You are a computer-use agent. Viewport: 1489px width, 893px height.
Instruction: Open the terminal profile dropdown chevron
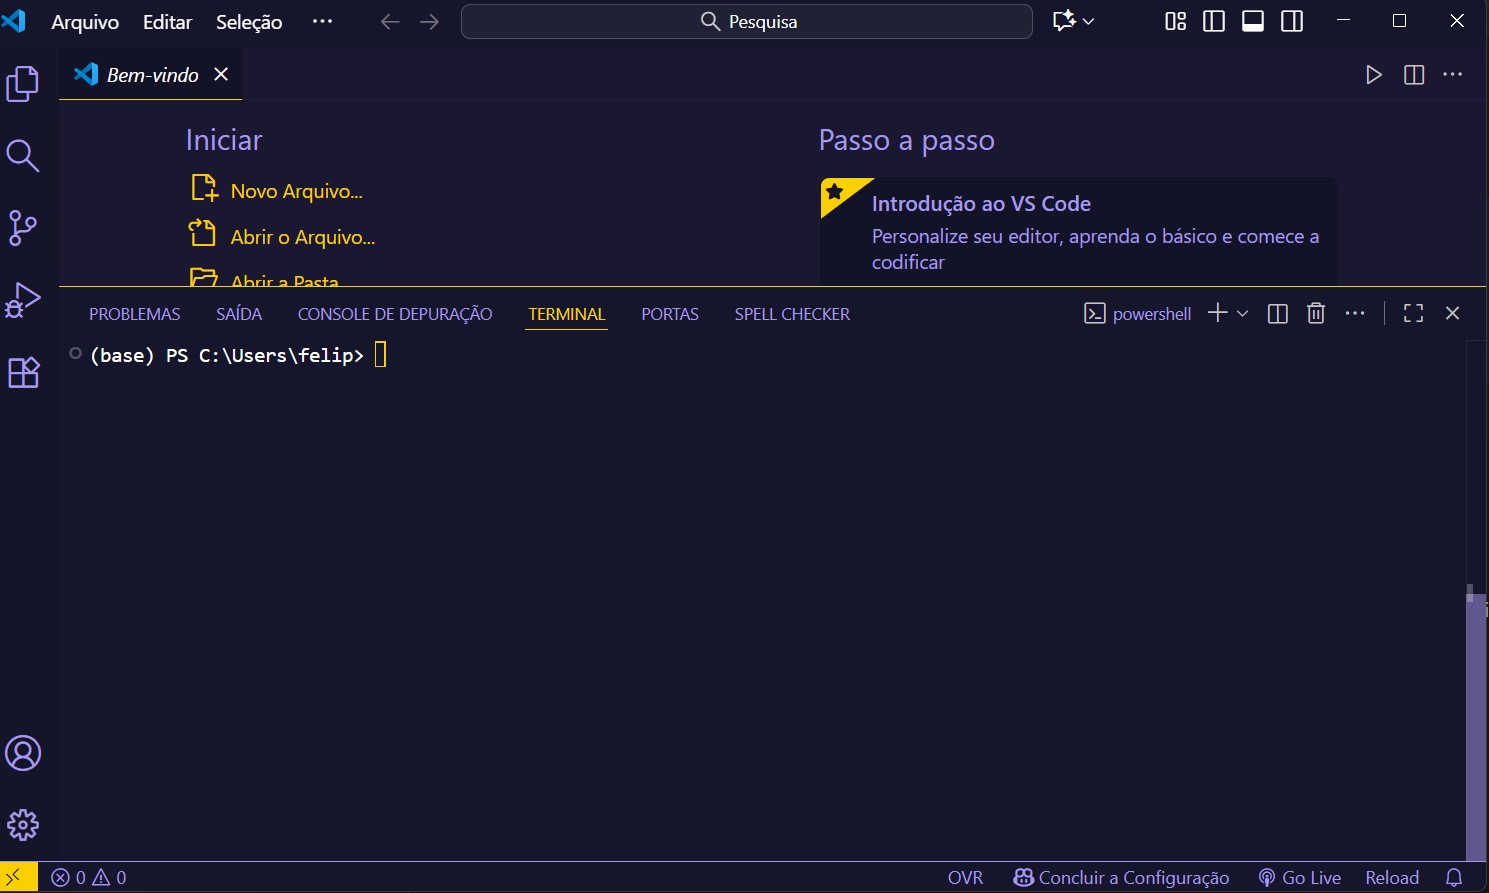(x=1243, y=313)
